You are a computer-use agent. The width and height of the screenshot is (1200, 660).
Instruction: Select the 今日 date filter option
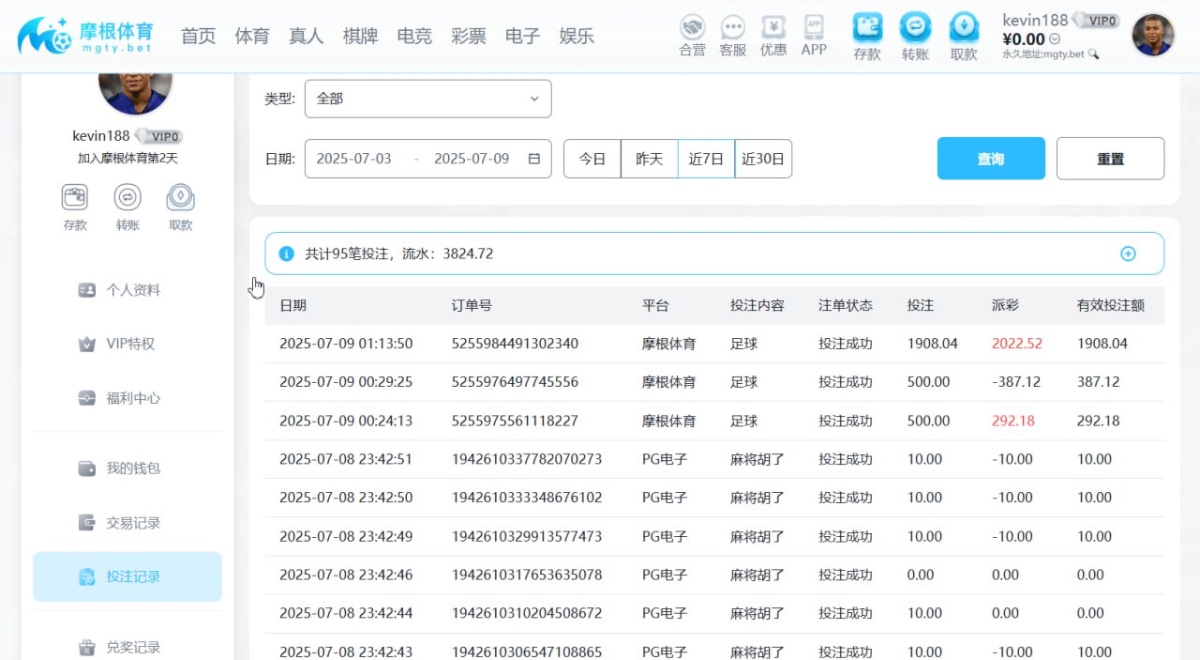[592, 158]
